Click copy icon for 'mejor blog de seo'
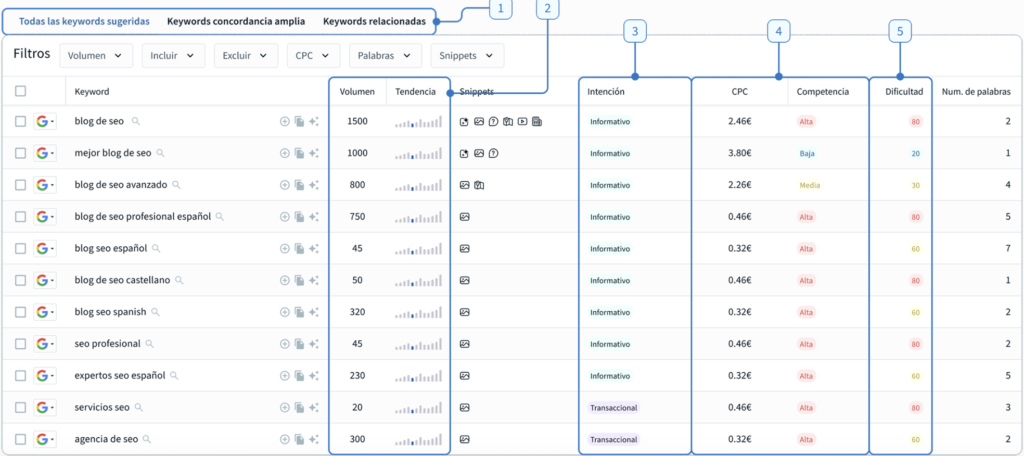 [x=299, y=154]
